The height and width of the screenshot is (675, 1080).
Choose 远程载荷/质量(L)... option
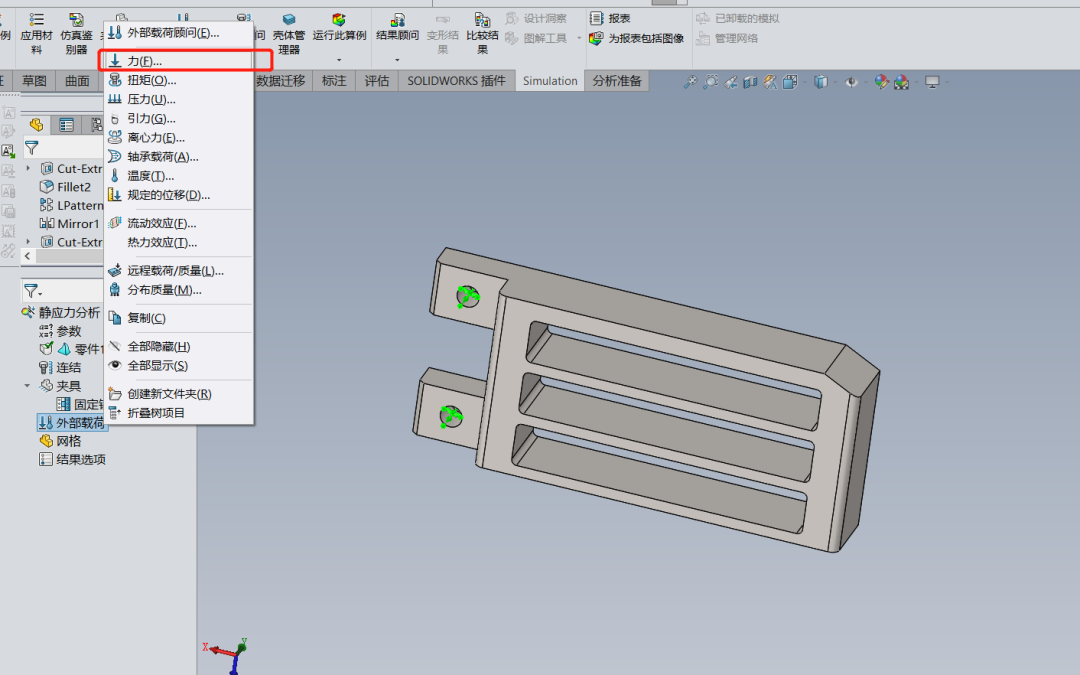point(179,271)
